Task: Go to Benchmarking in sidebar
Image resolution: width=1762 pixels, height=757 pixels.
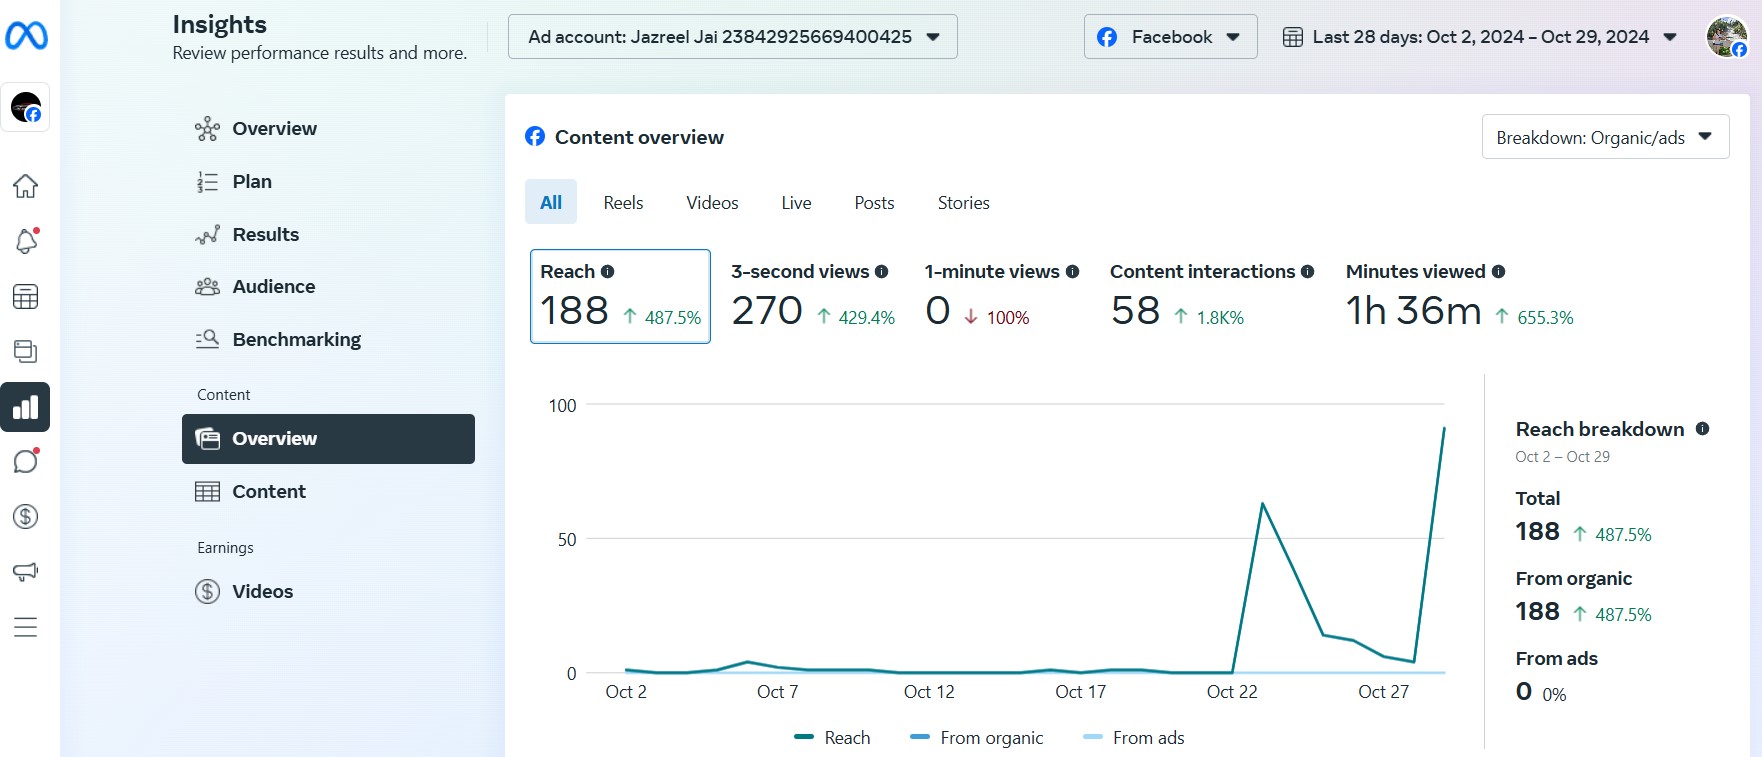Action: pos(296,340)
